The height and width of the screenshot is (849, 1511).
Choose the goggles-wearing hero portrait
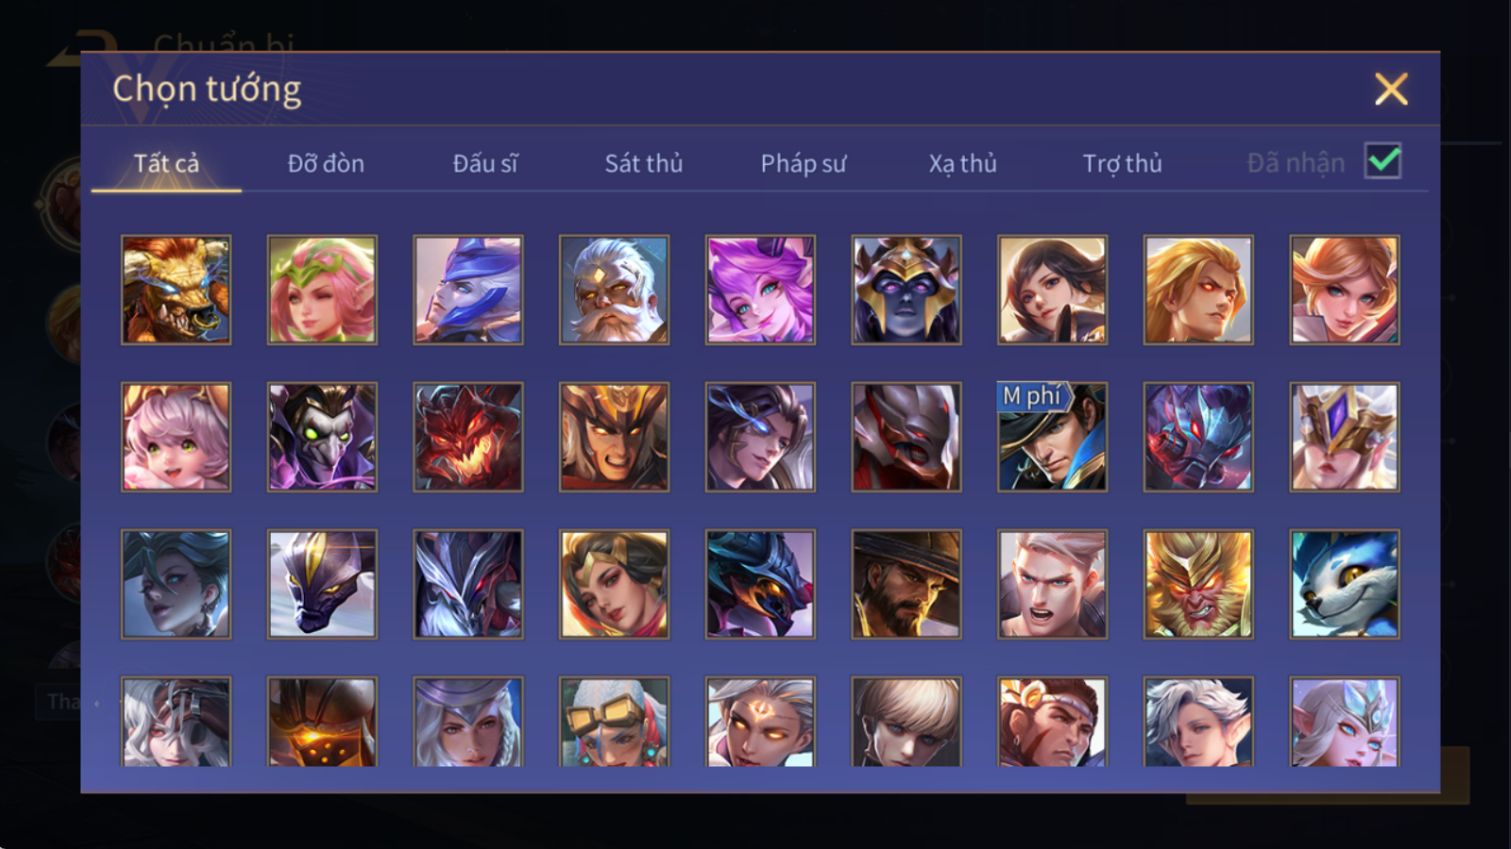[614, 722]
